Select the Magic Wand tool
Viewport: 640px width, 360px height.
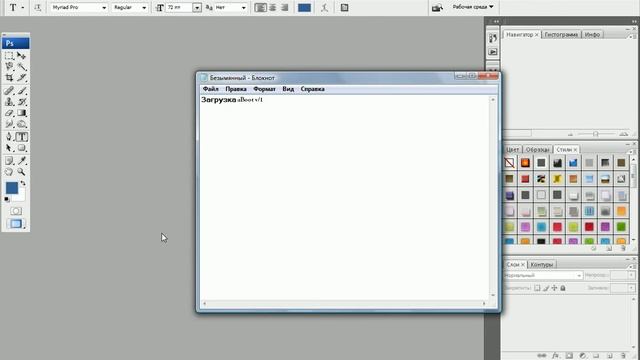point(22,67)
